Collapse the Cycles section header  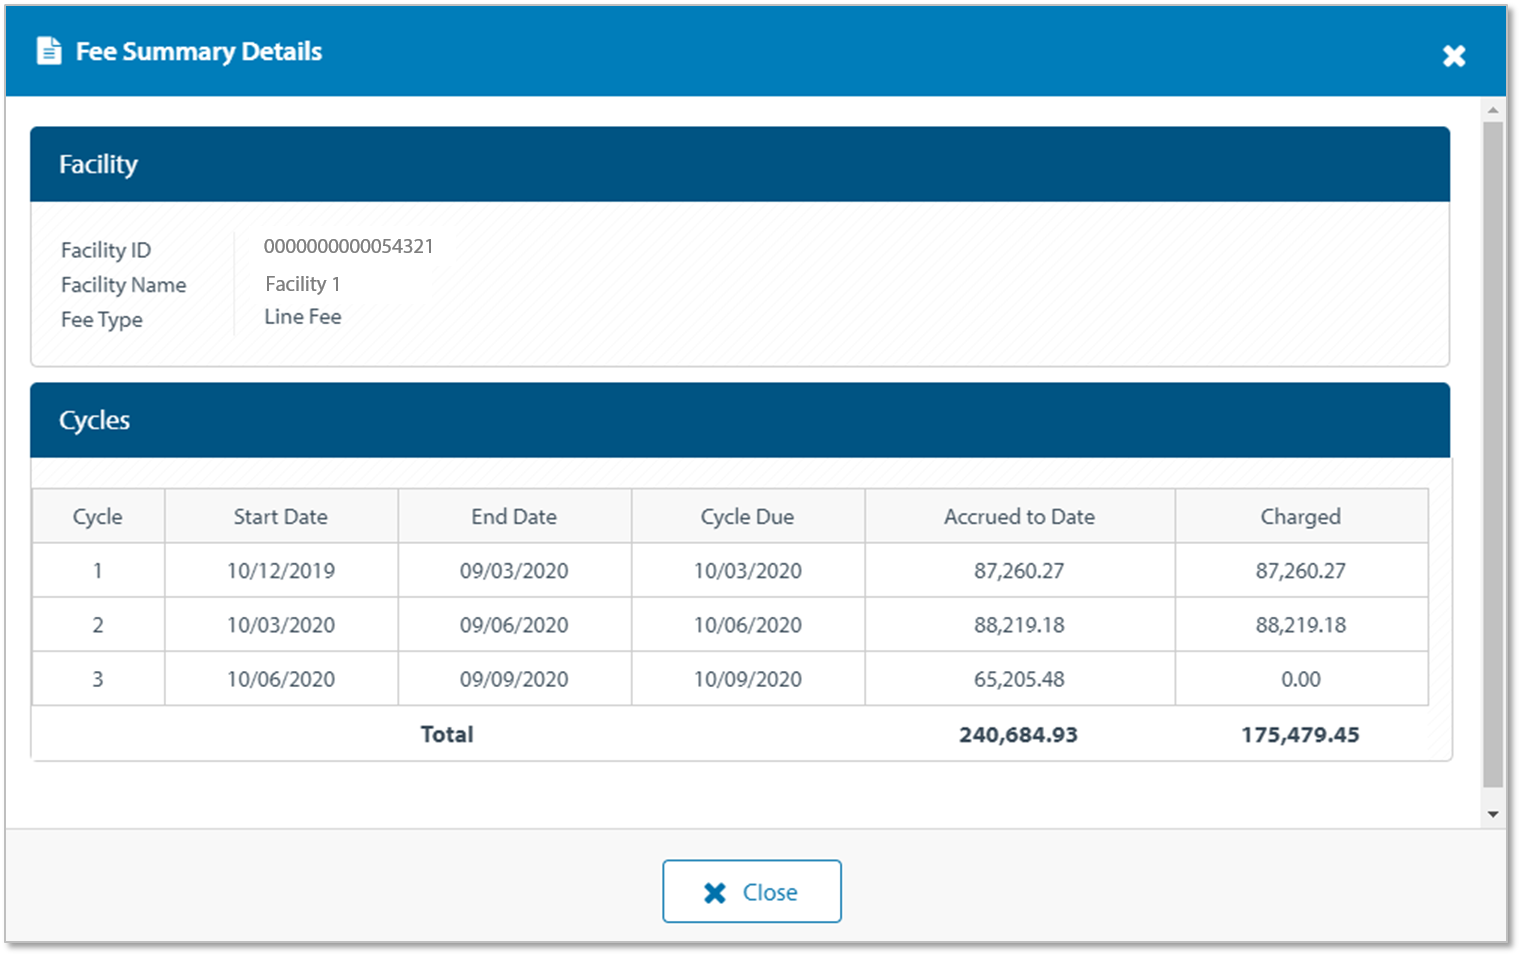tap(739, 420)
